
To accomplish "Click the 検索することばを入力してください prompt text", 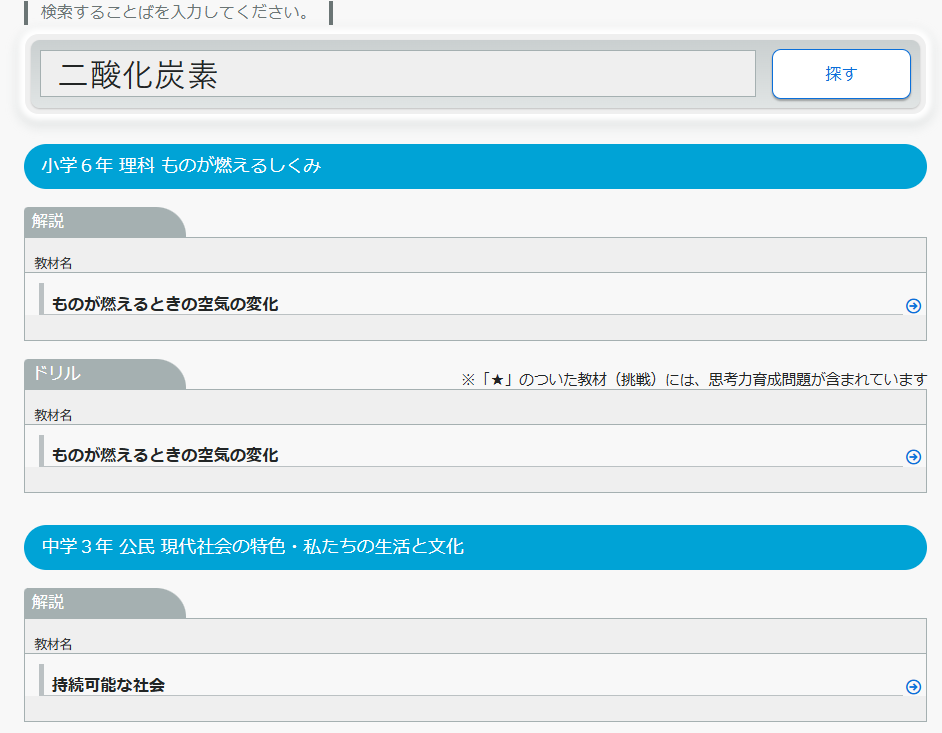I will click(x=175, y=13).
